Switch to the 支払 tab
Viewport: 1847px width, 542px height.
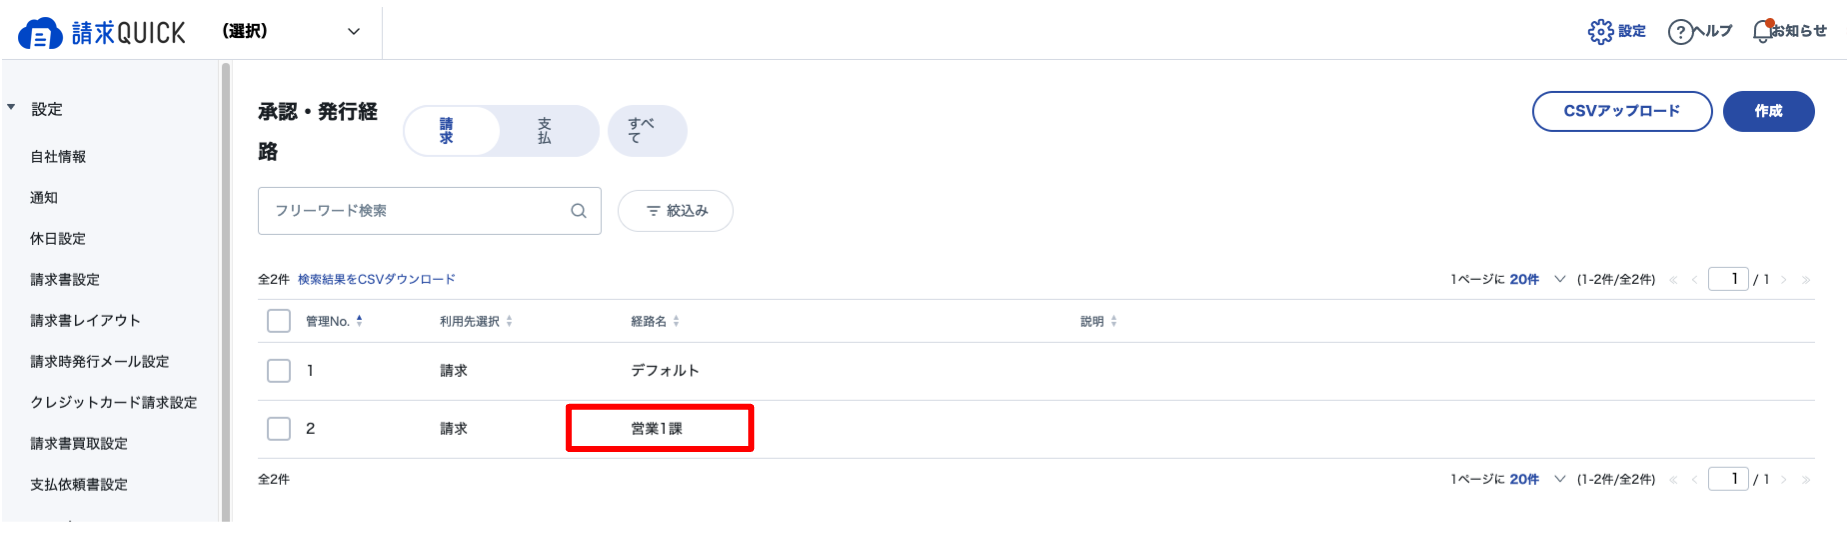click(x=544, y=131)
